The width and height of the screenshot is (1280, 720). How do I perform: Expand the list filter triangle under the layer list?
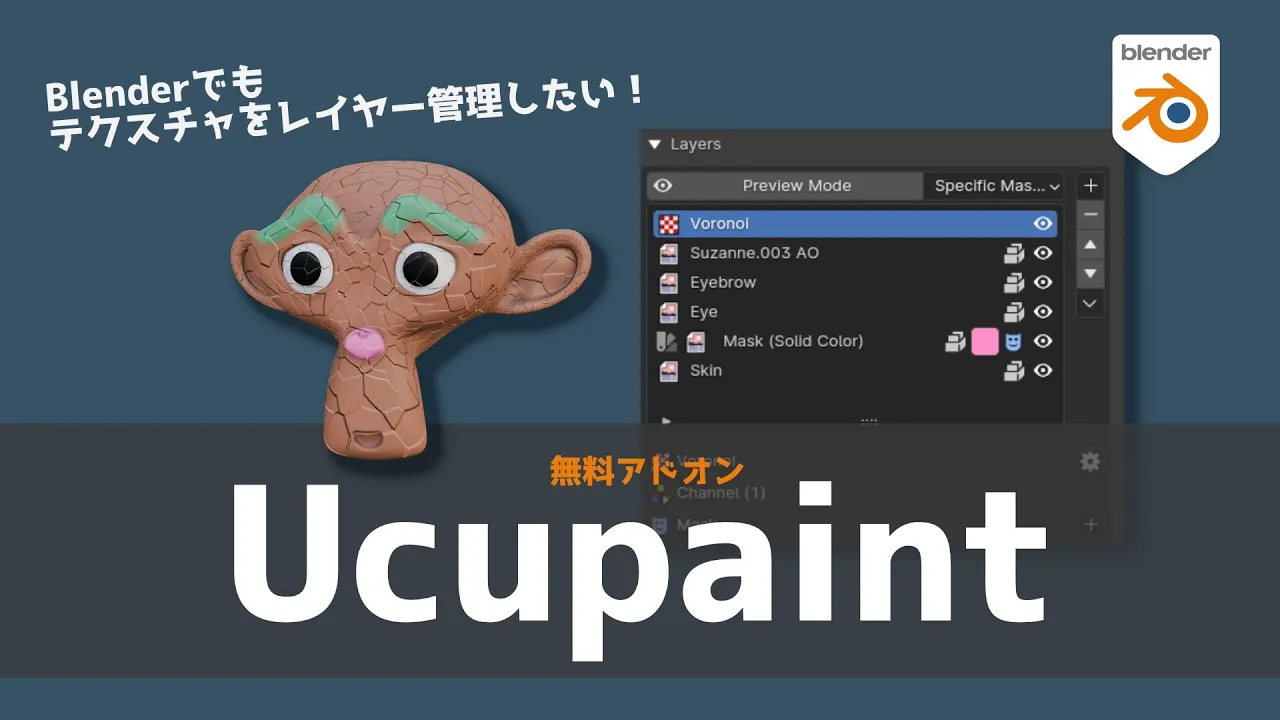pyautogui.click(x=667, y=421)
